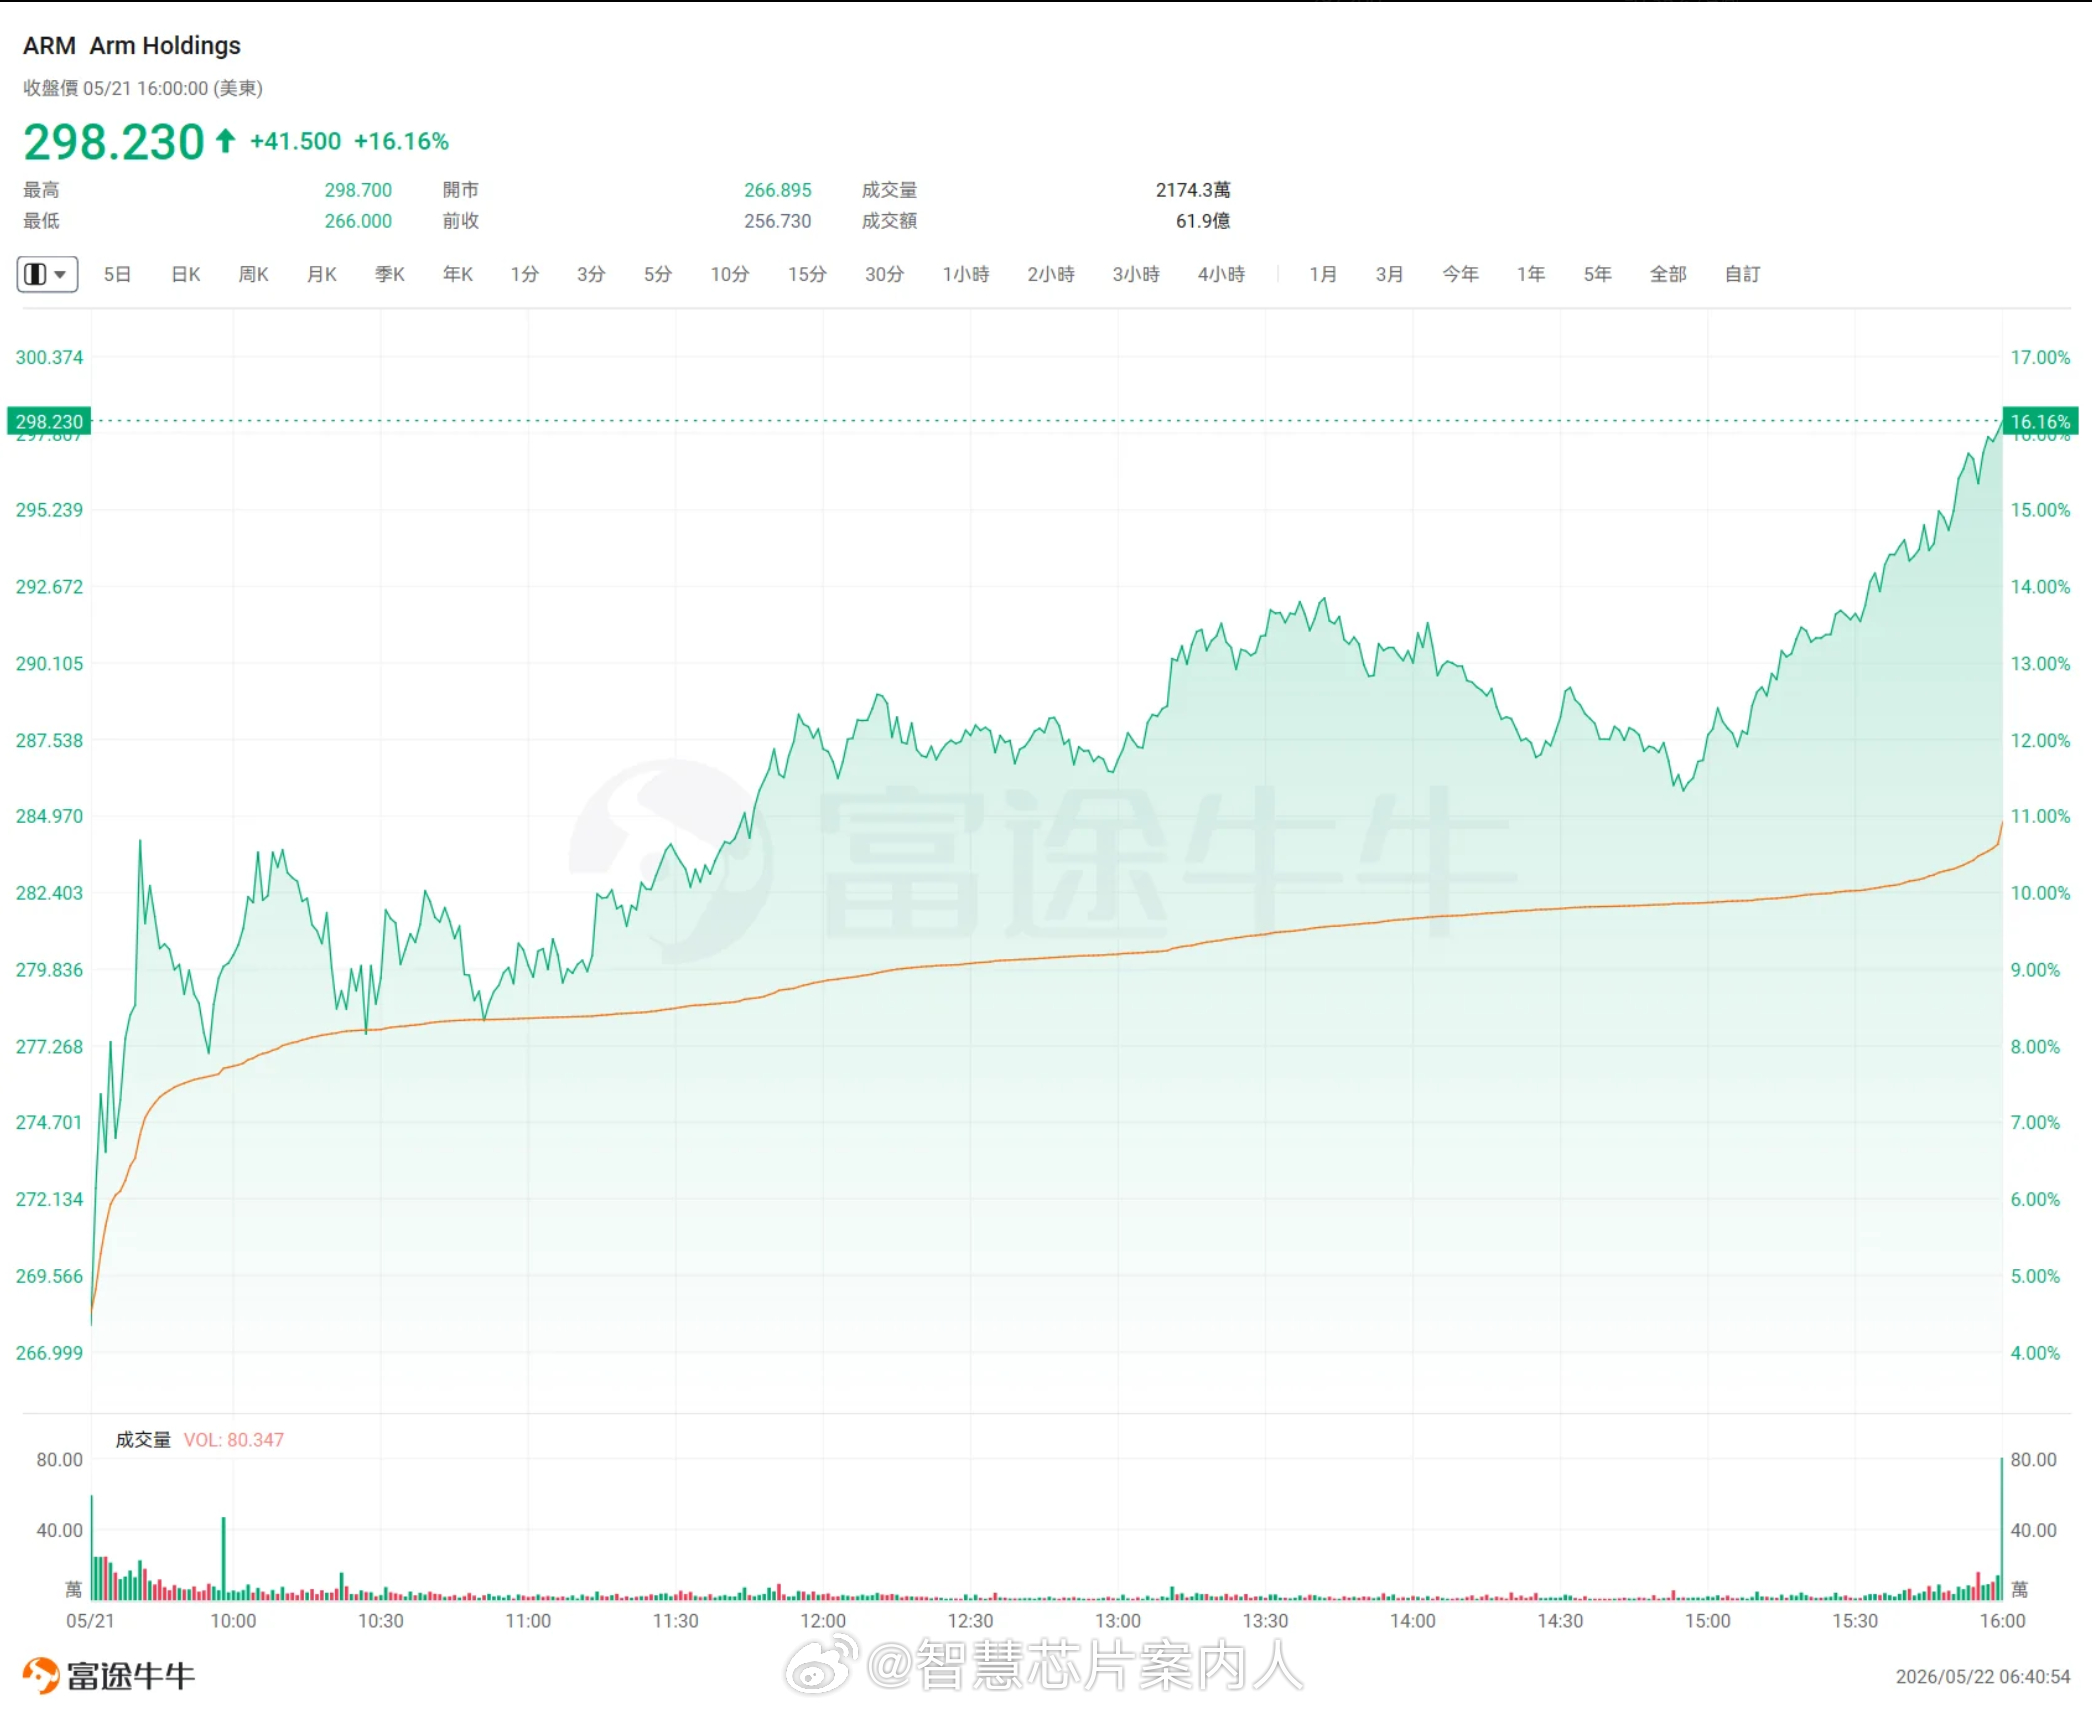The width and height of the screenshot is (2092, 1716).
Task: Choose the 3小時 interval
Action: pyautogui.click(x=1136, y=274)
